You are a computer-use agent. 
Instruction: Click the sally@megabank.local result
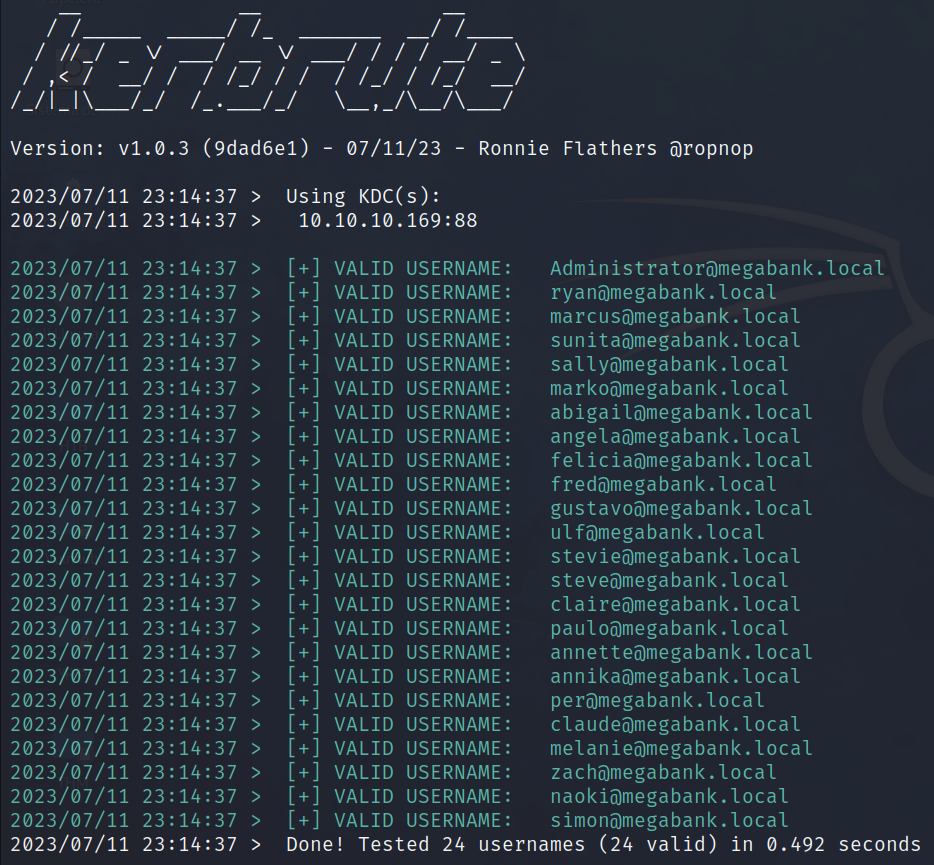coord(668,364)
